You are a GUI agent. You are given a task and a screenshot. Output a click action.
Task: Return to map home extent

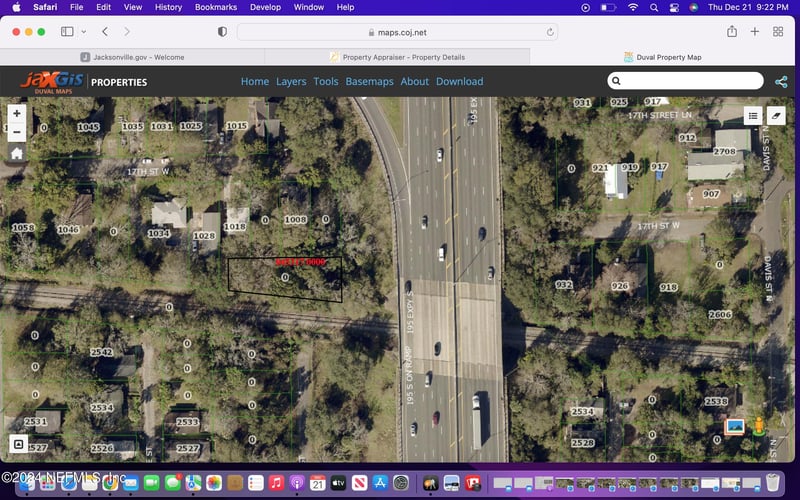(17, 154)
